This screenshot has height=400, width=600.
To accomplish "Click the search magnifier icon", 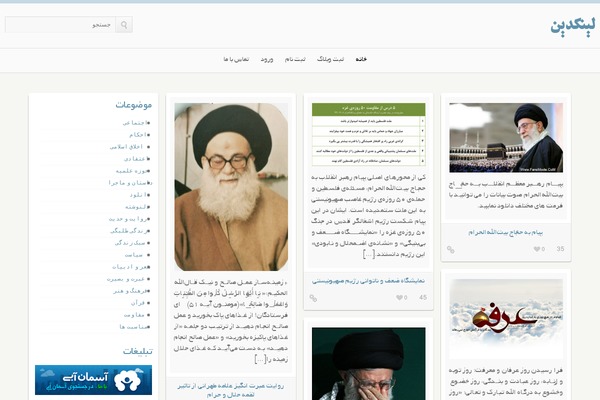I will coord(124,25).
